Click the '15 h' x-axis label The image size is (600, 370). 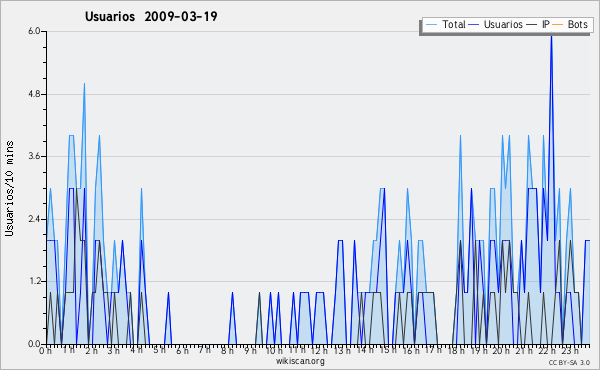point(388,350)
